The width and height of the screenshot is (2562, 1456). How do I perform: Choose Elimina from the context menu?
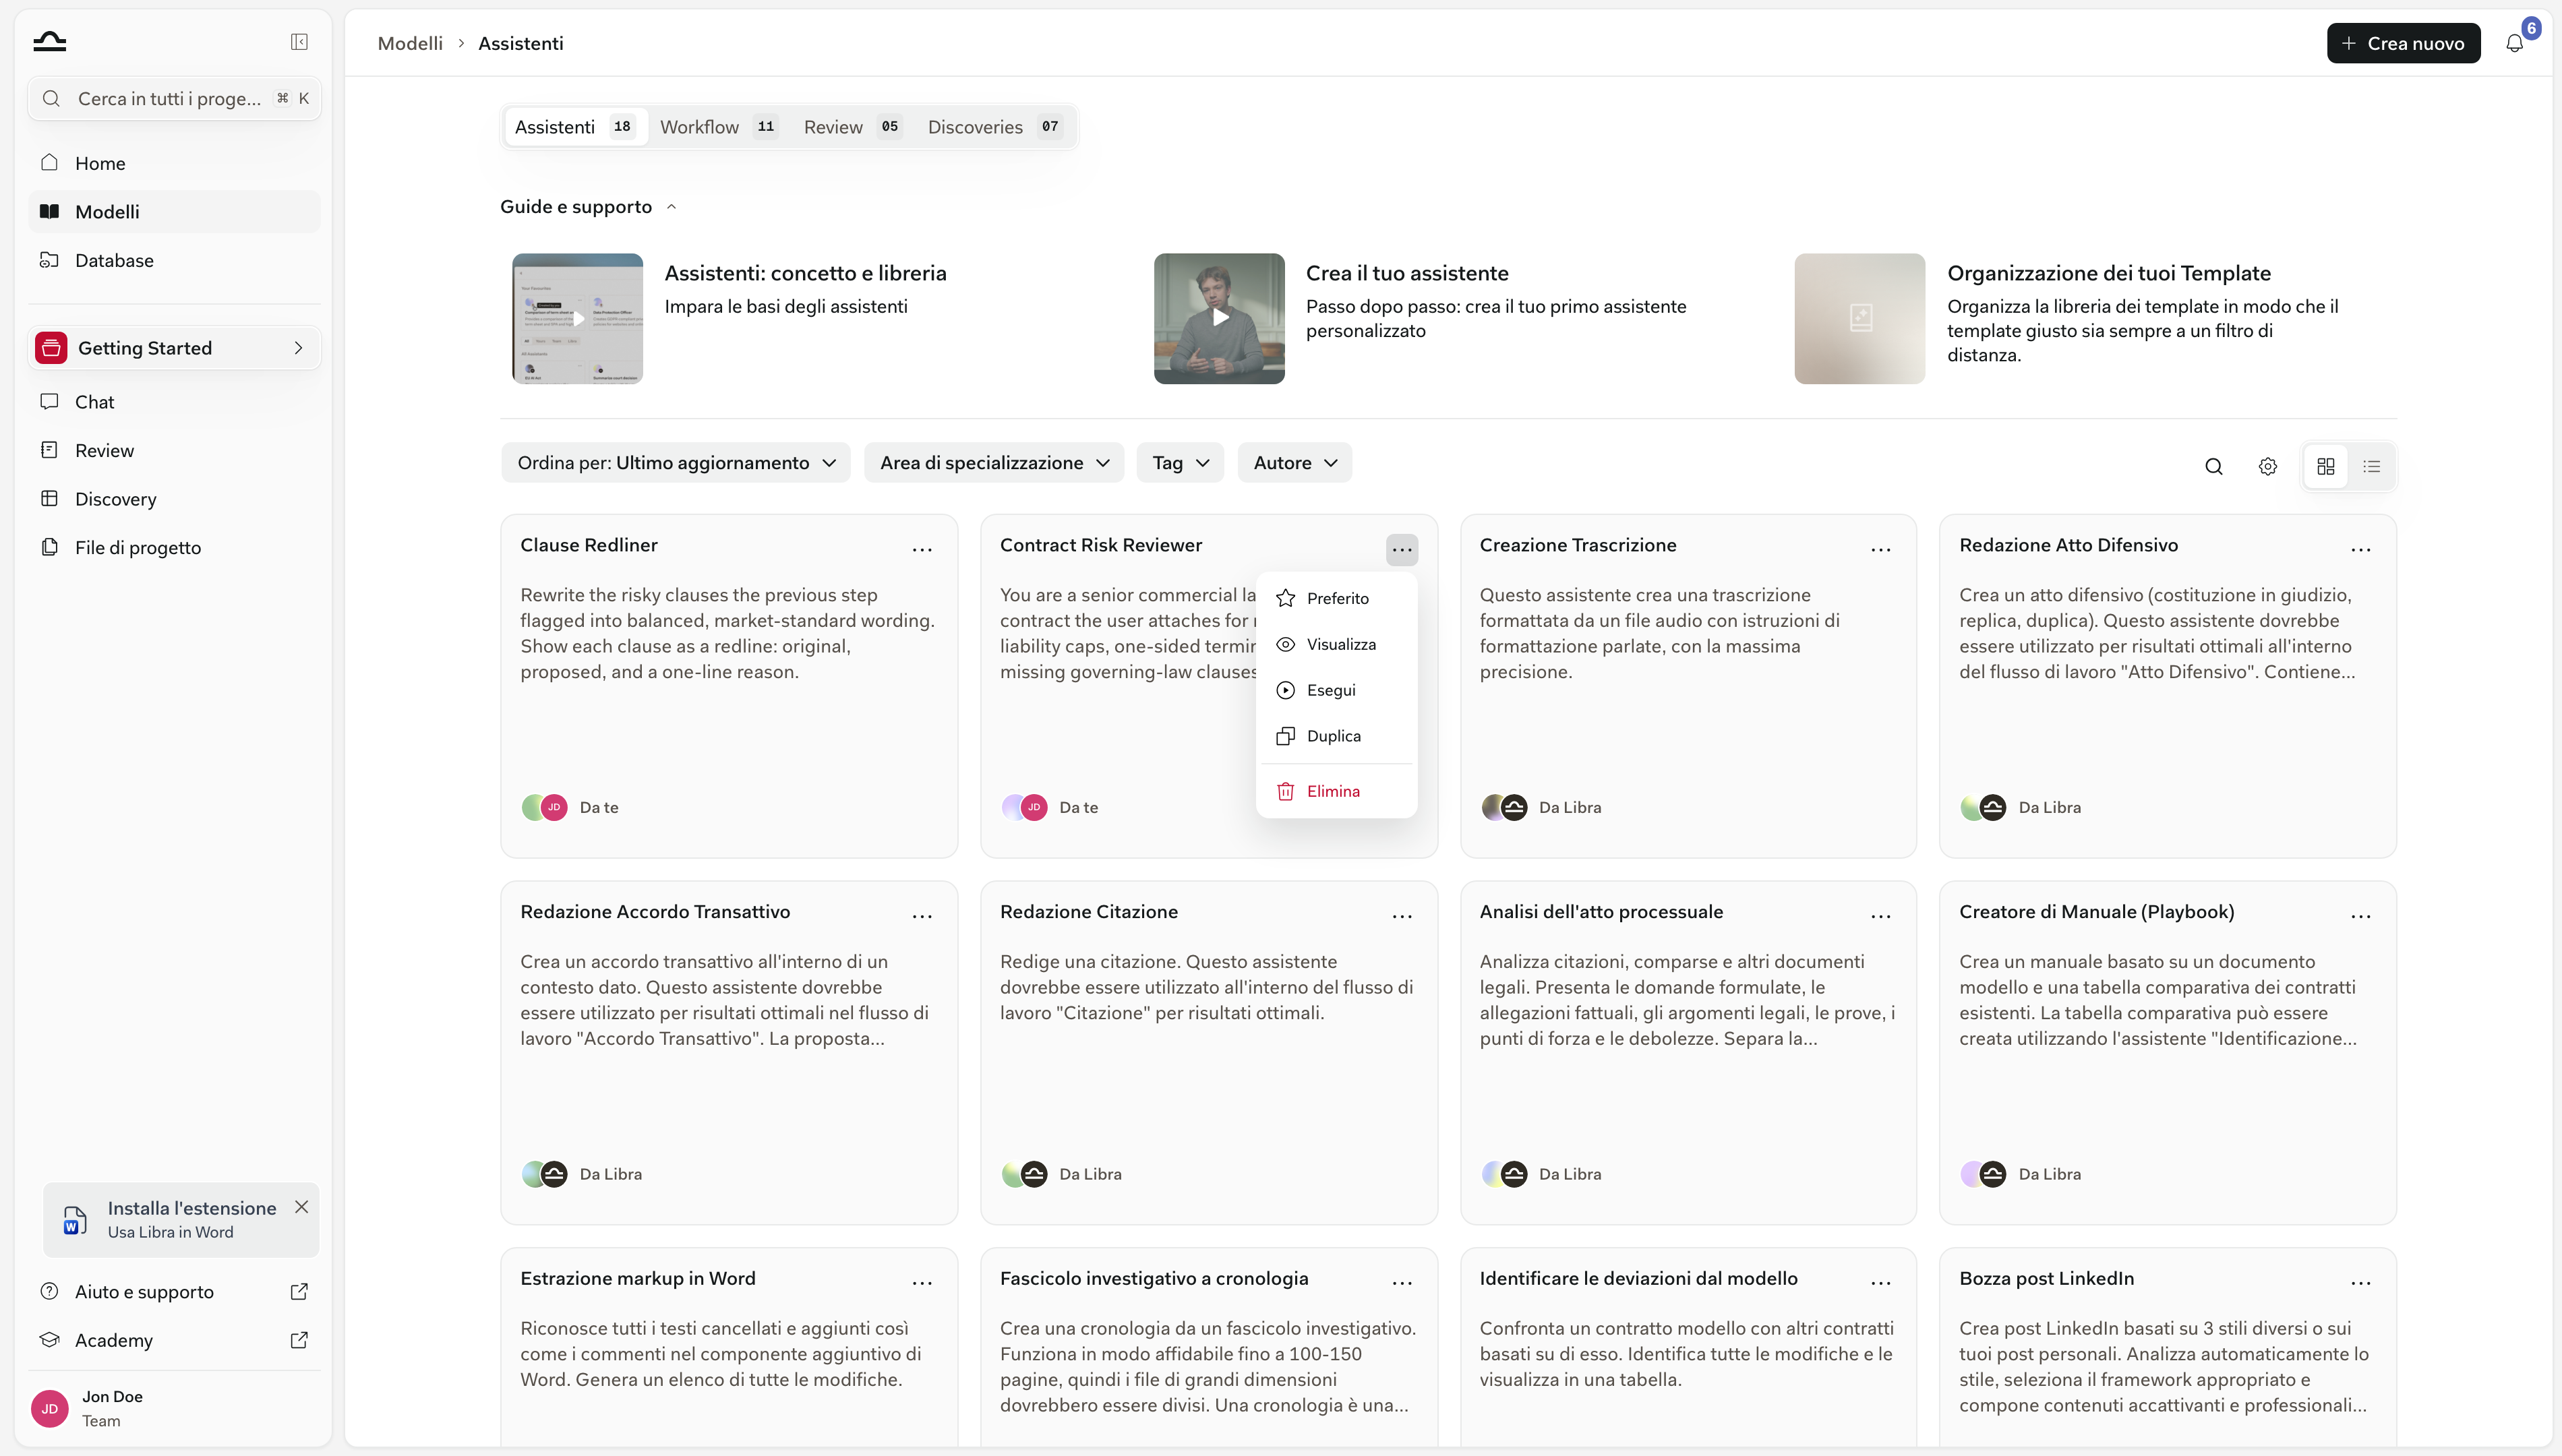1337,791
